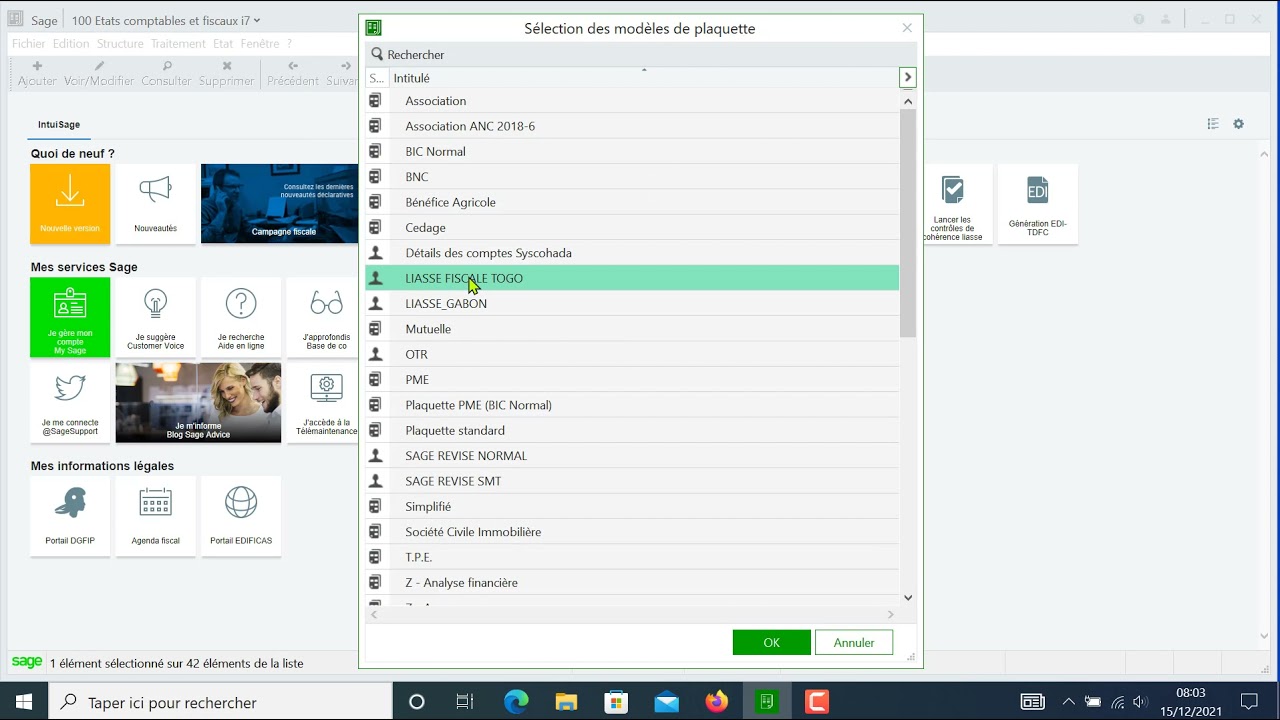Open the Traitement menu
The height and width of the screenshot is (720, 1280).
tap(178, 44)
